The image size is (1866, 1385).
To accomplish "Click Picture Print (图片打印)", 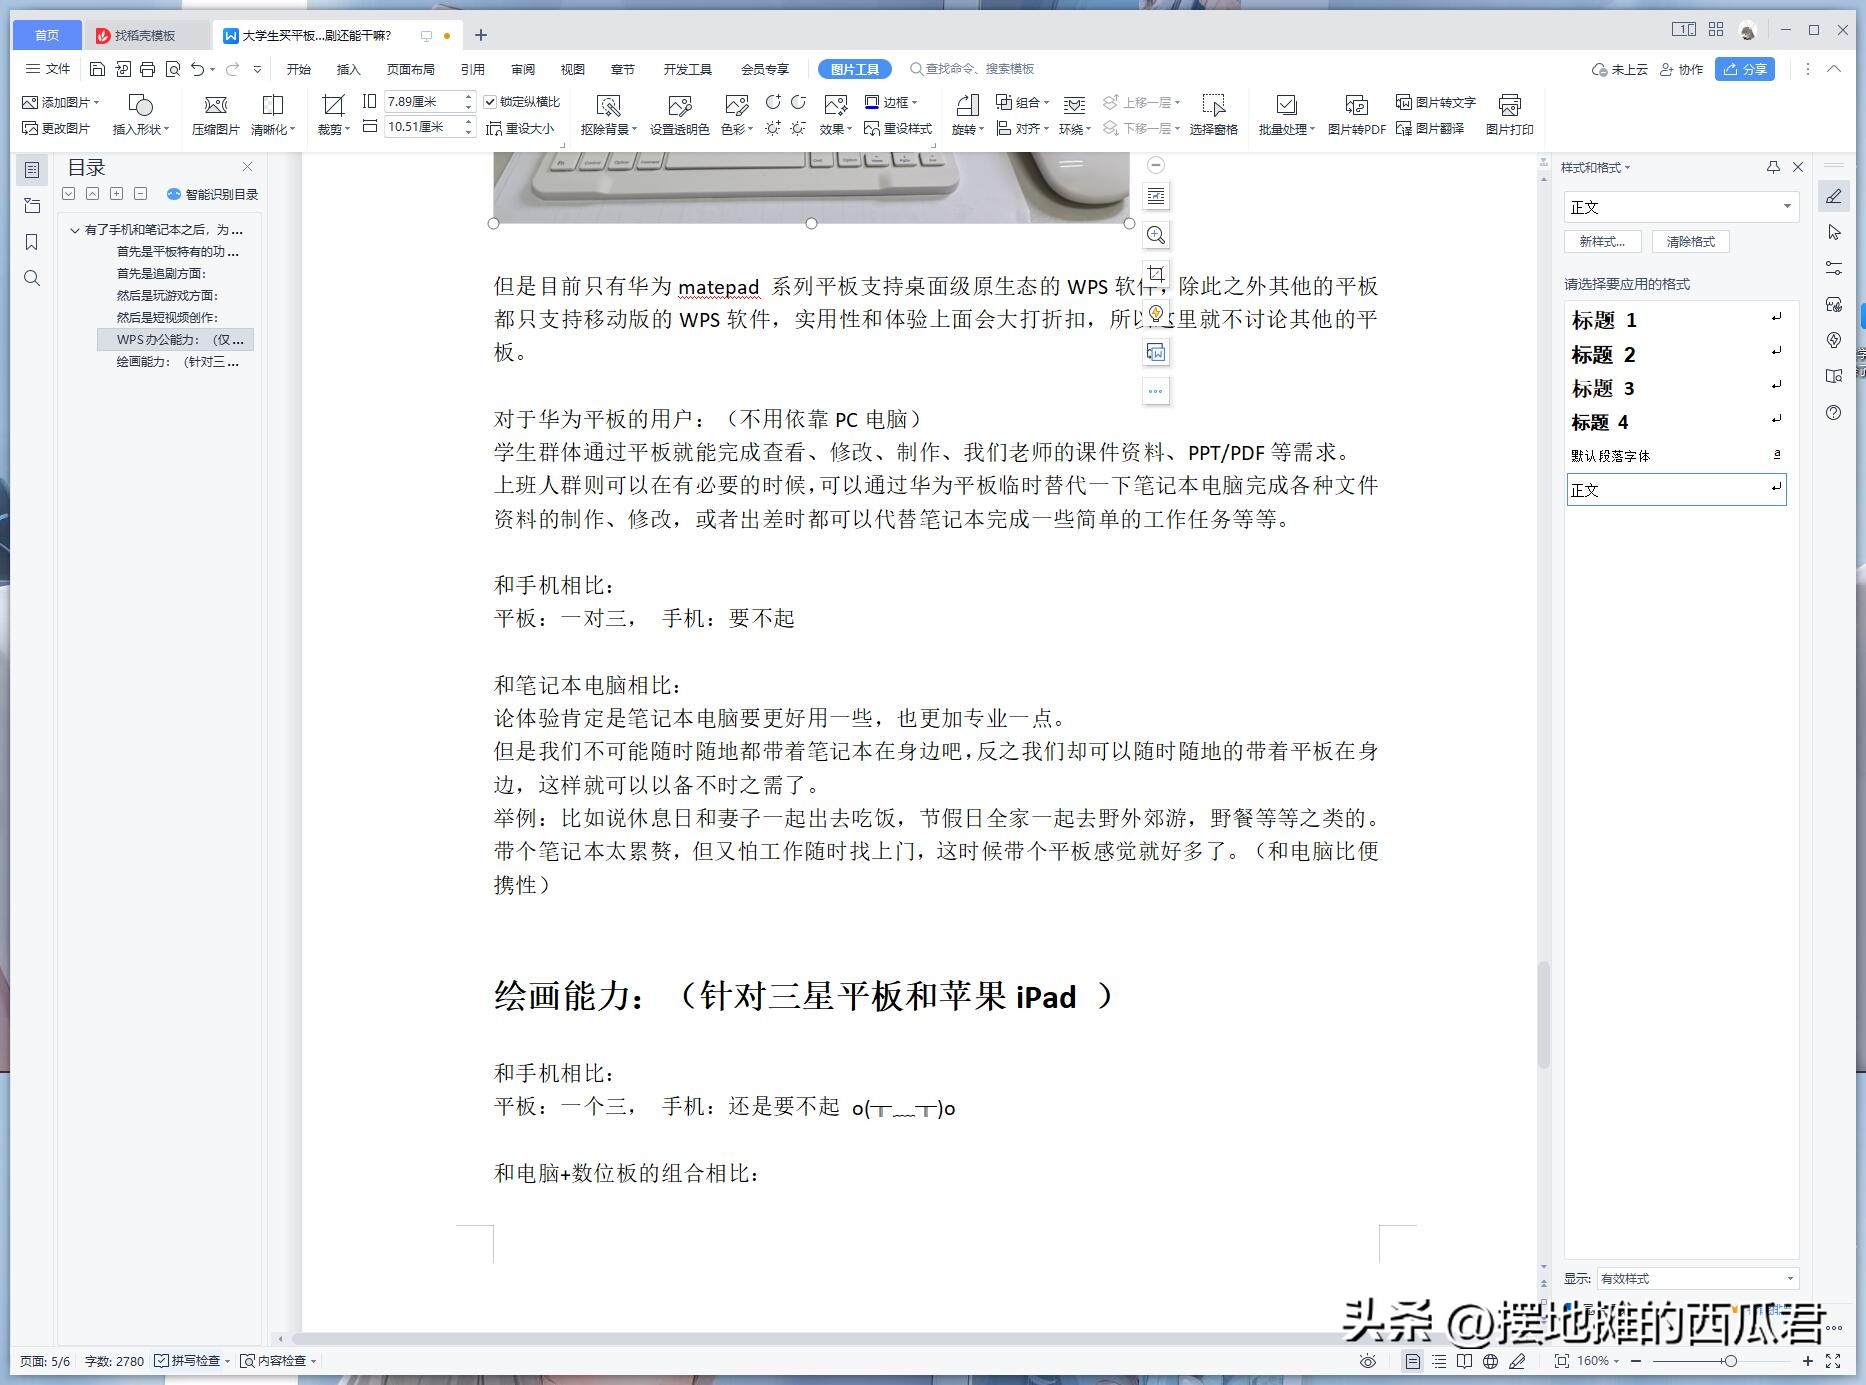I will pos(1509,115).
